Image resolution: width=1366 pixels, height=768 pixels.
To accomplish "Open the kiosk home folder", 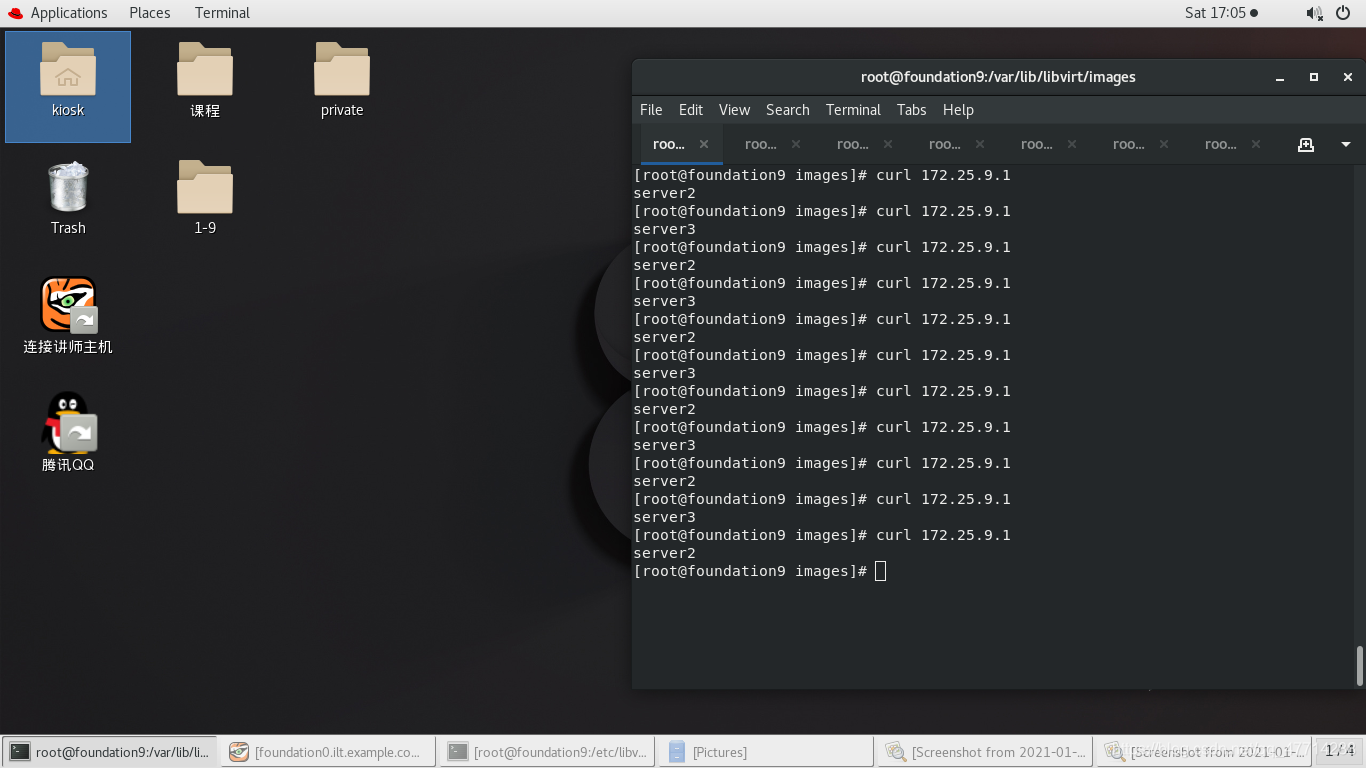I will [x=67, y=72].
